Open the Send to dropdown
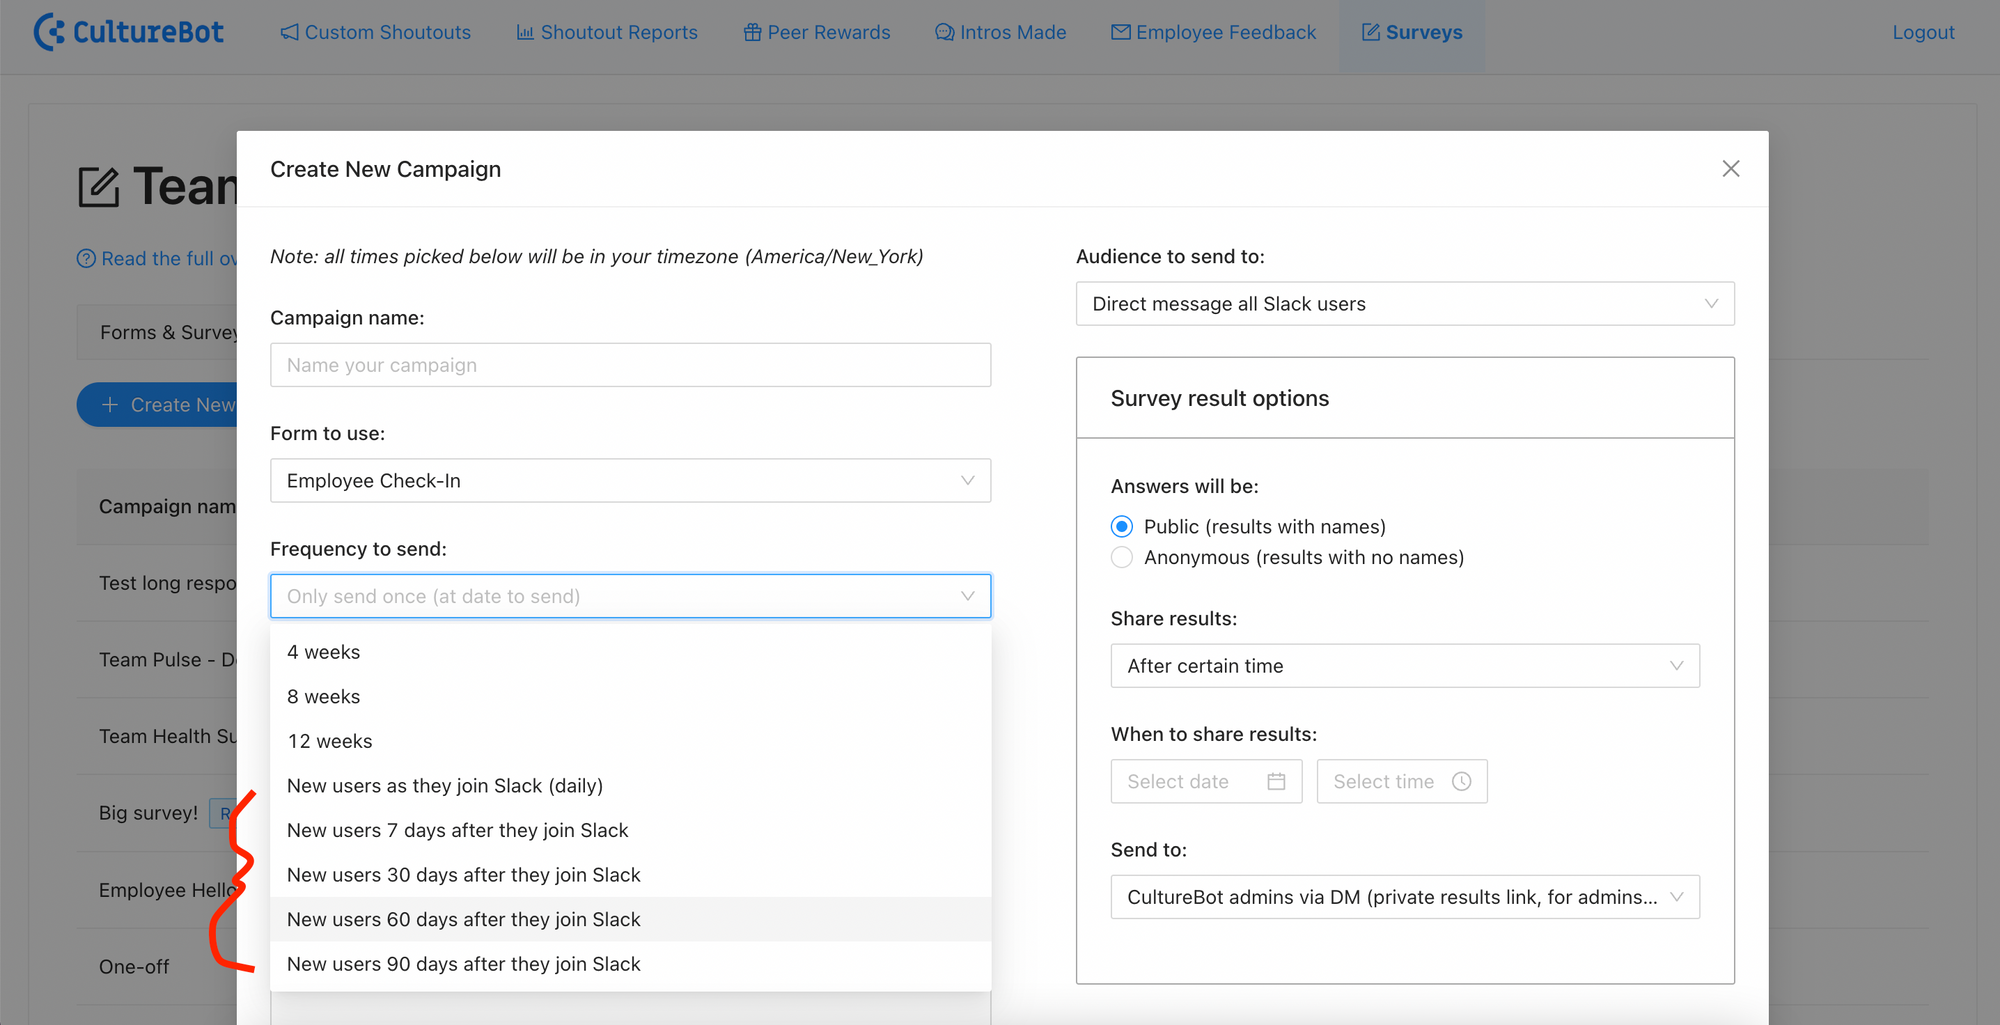2000x1025 pixels. [1405, 897]
